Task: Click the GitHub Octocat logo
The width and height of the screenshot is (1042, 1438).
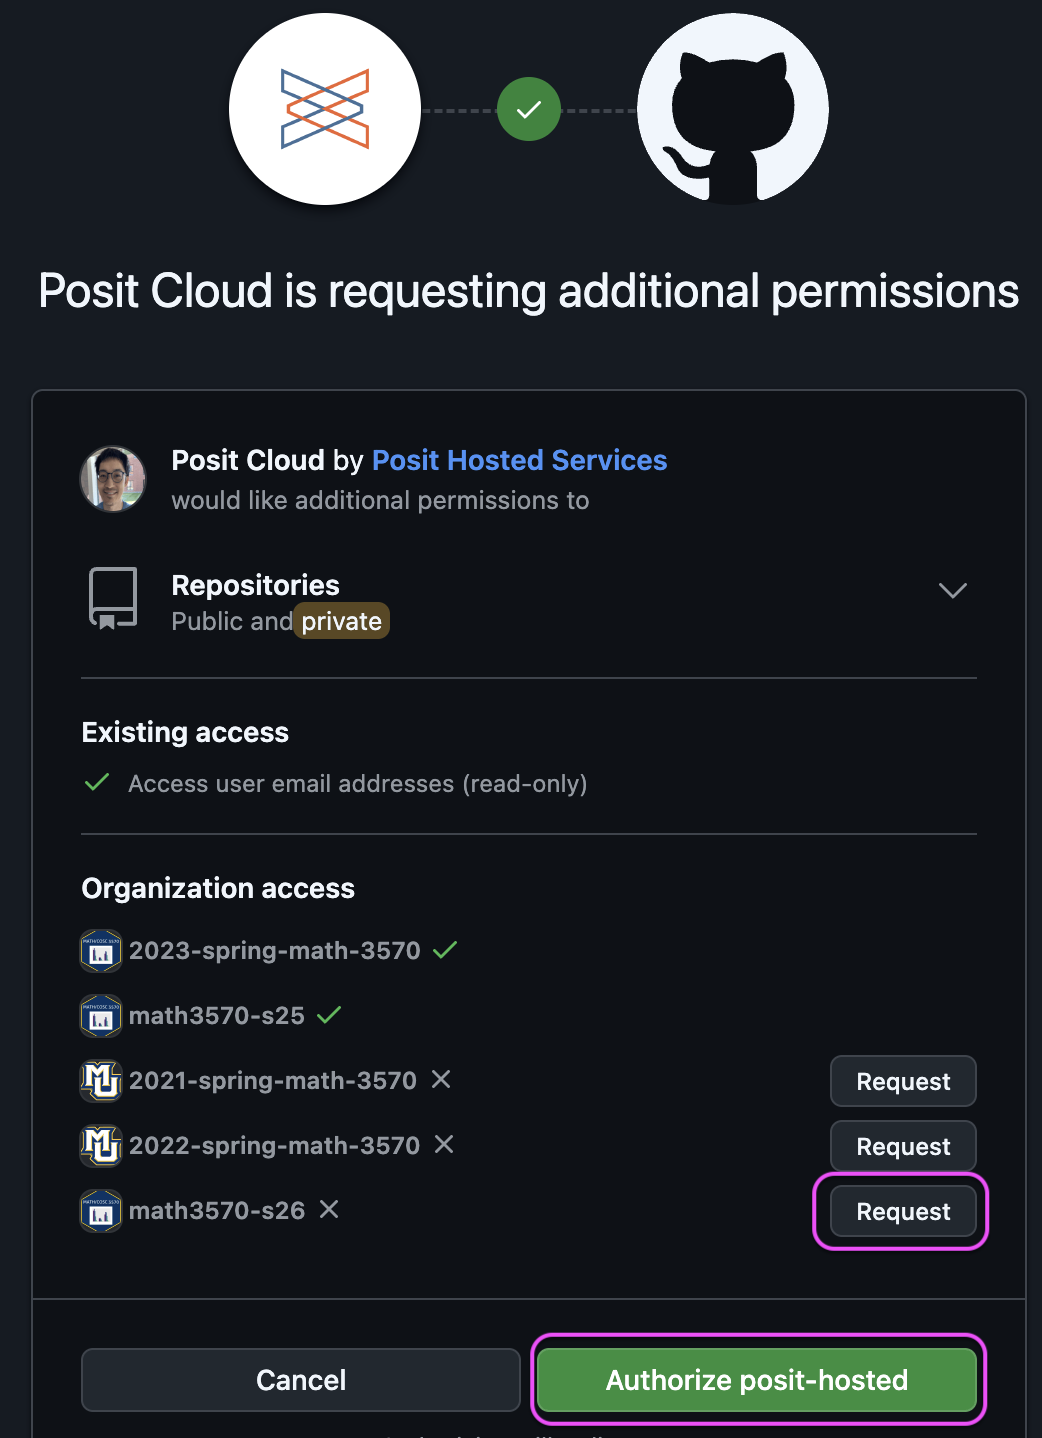Action: [x=733, y=109]
